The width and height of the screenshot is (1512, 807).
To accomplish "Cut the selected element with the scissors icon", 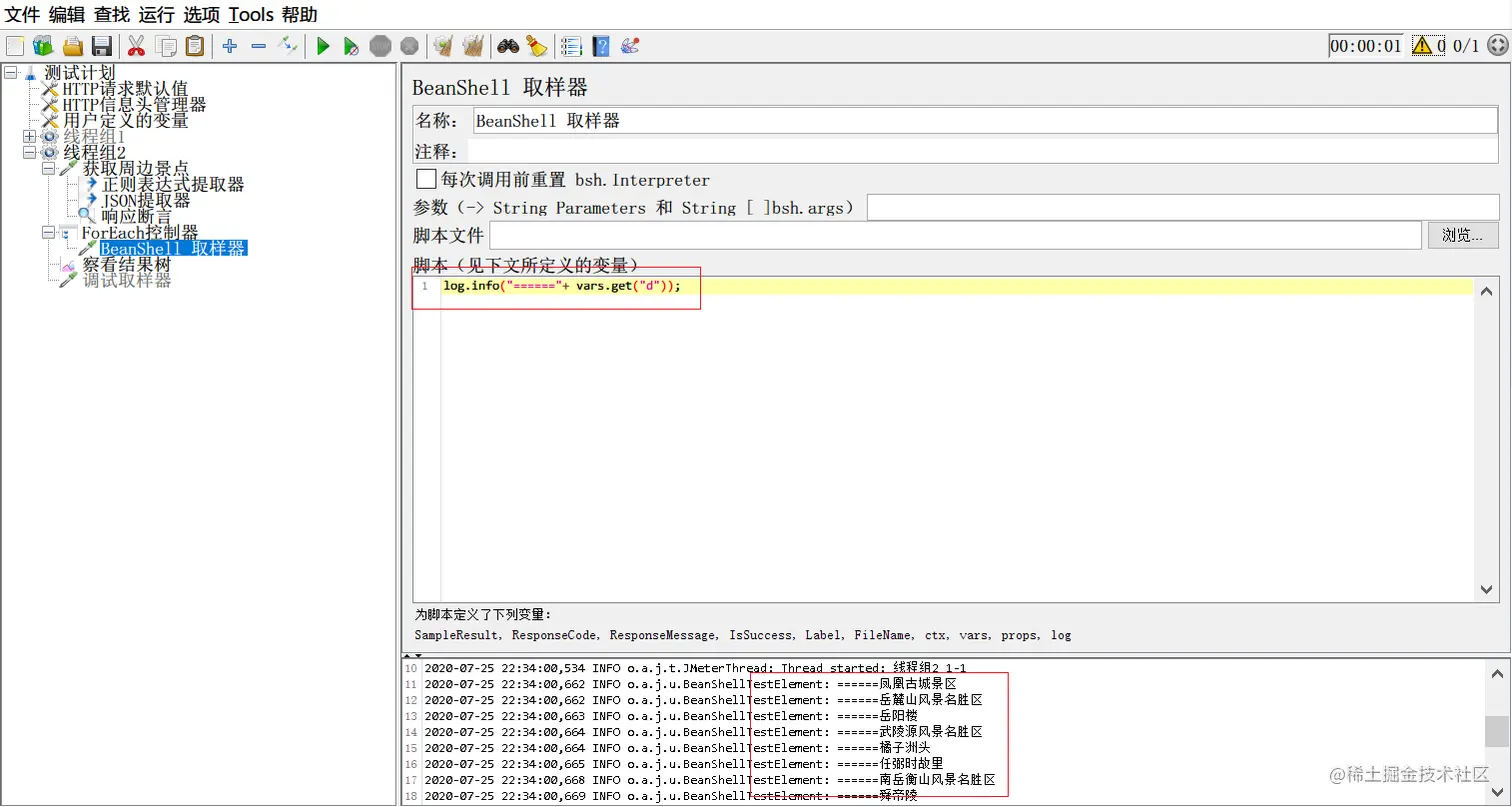I will point(135,45).
